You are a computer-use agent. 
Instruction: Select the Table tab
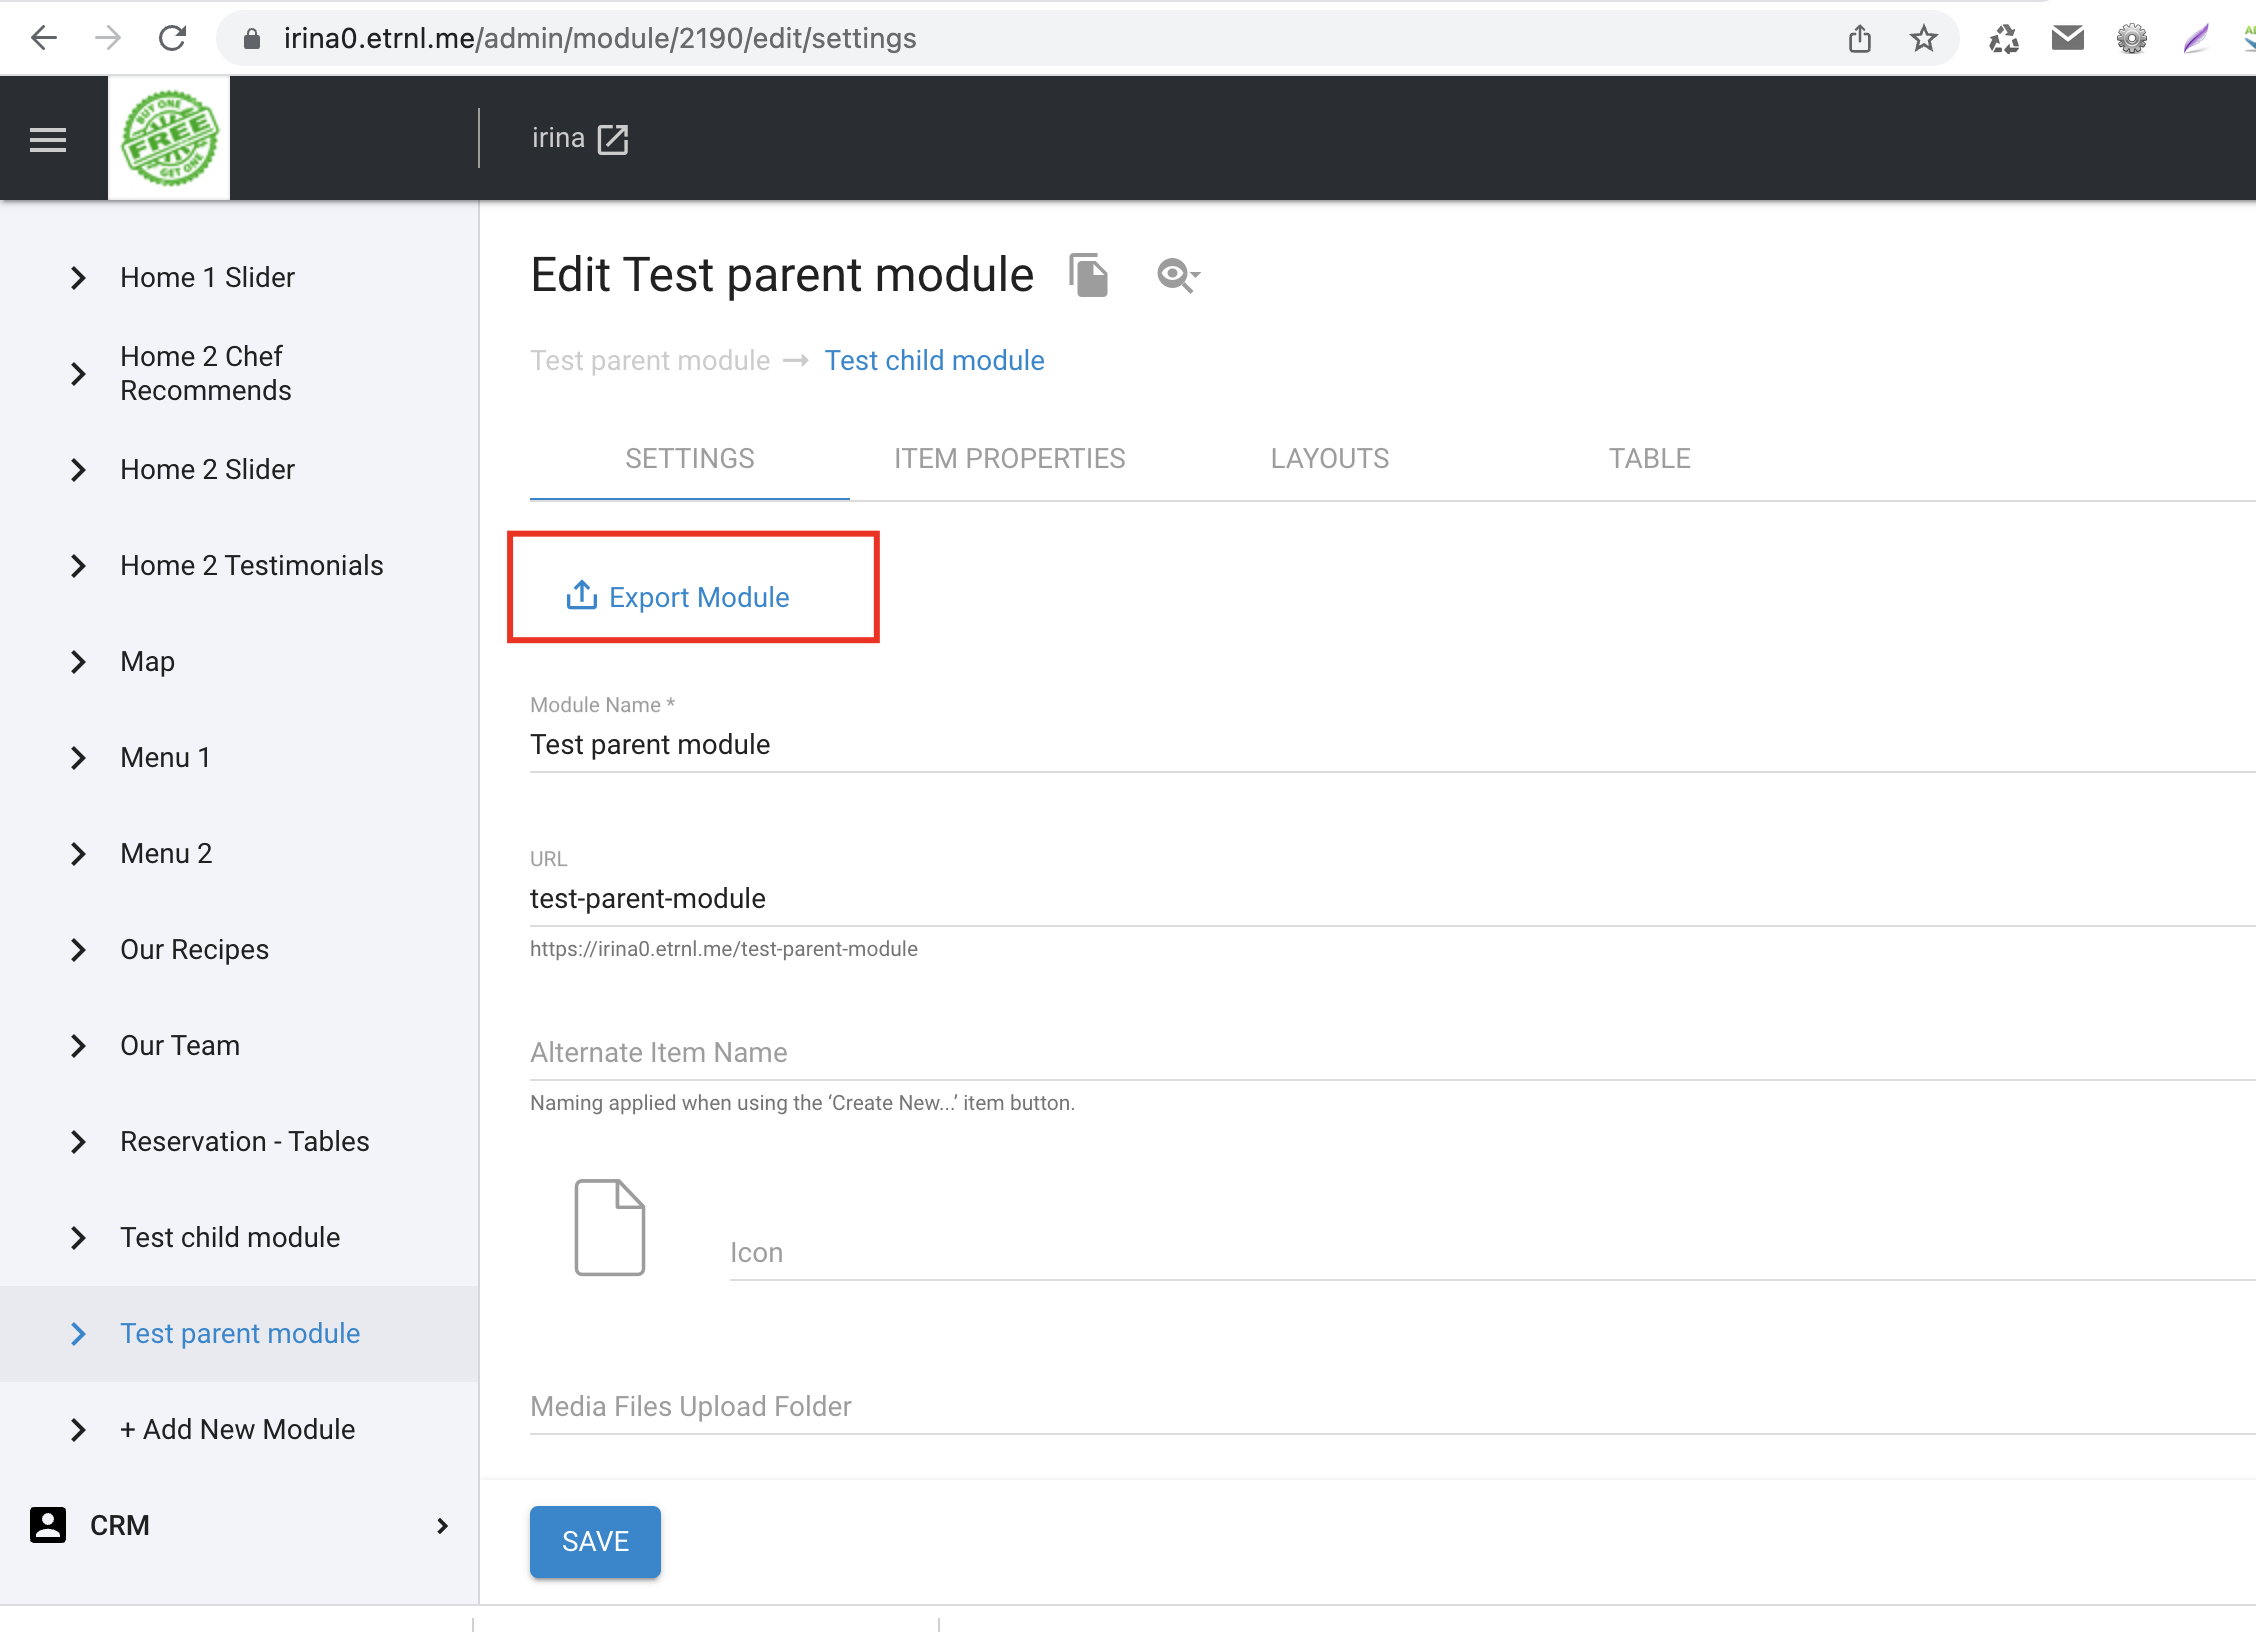tap(1650, 459)
